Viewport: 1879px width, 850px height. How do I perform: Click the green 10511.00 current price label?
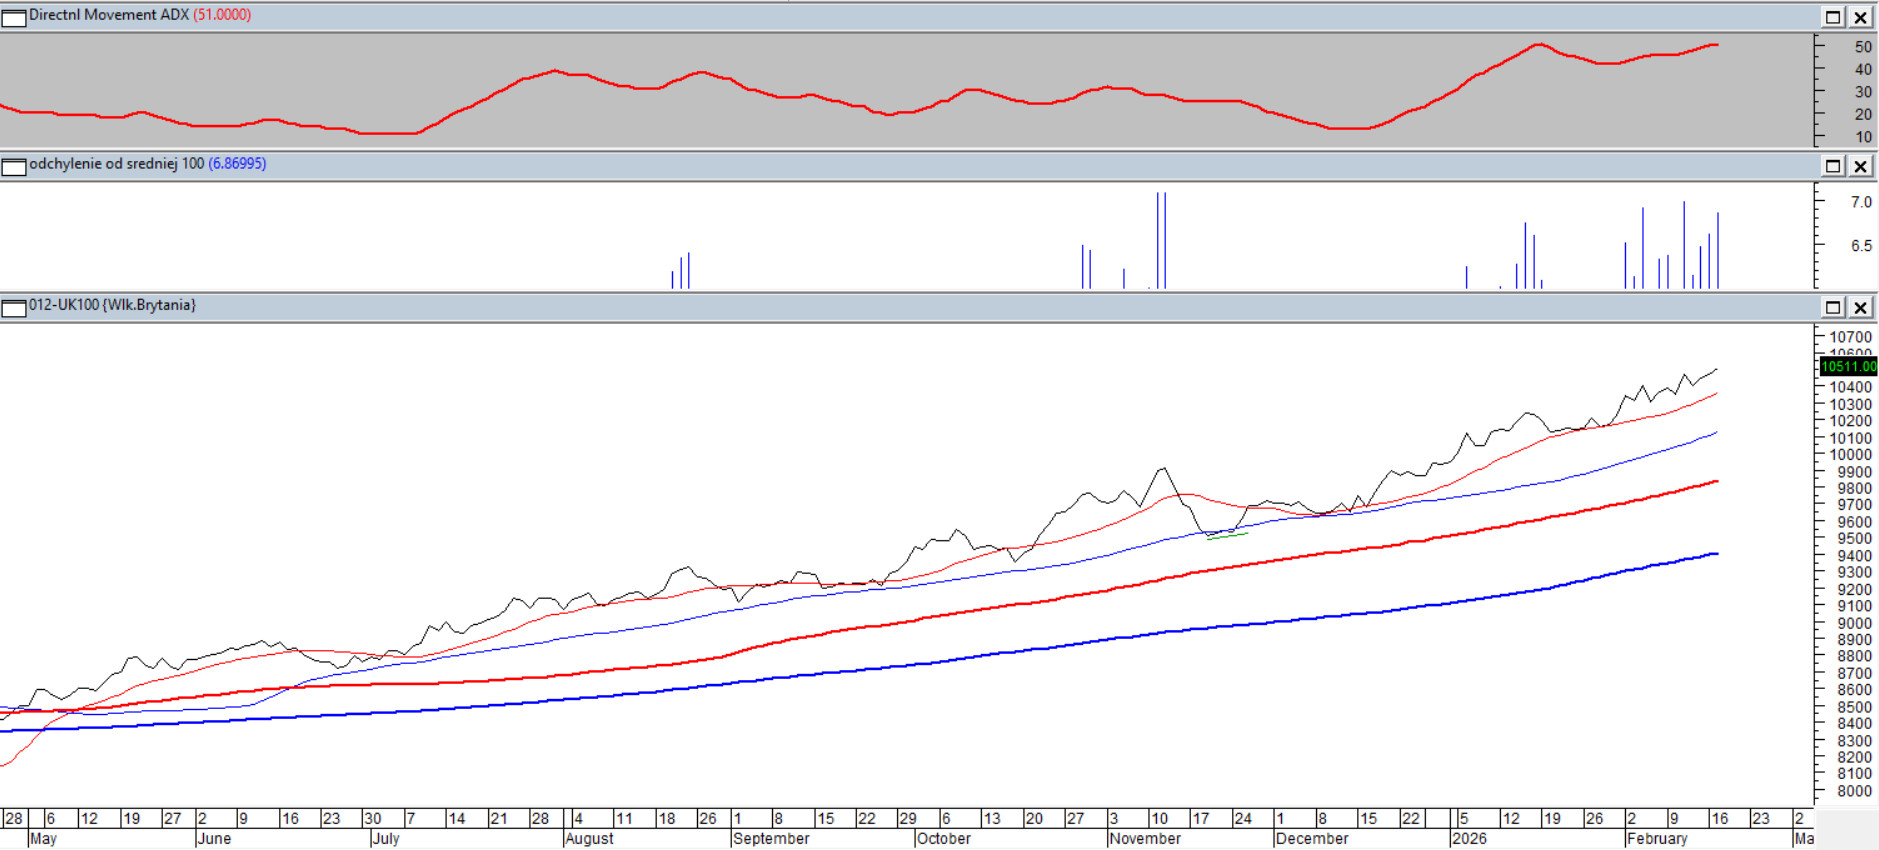pos(1848,367)
